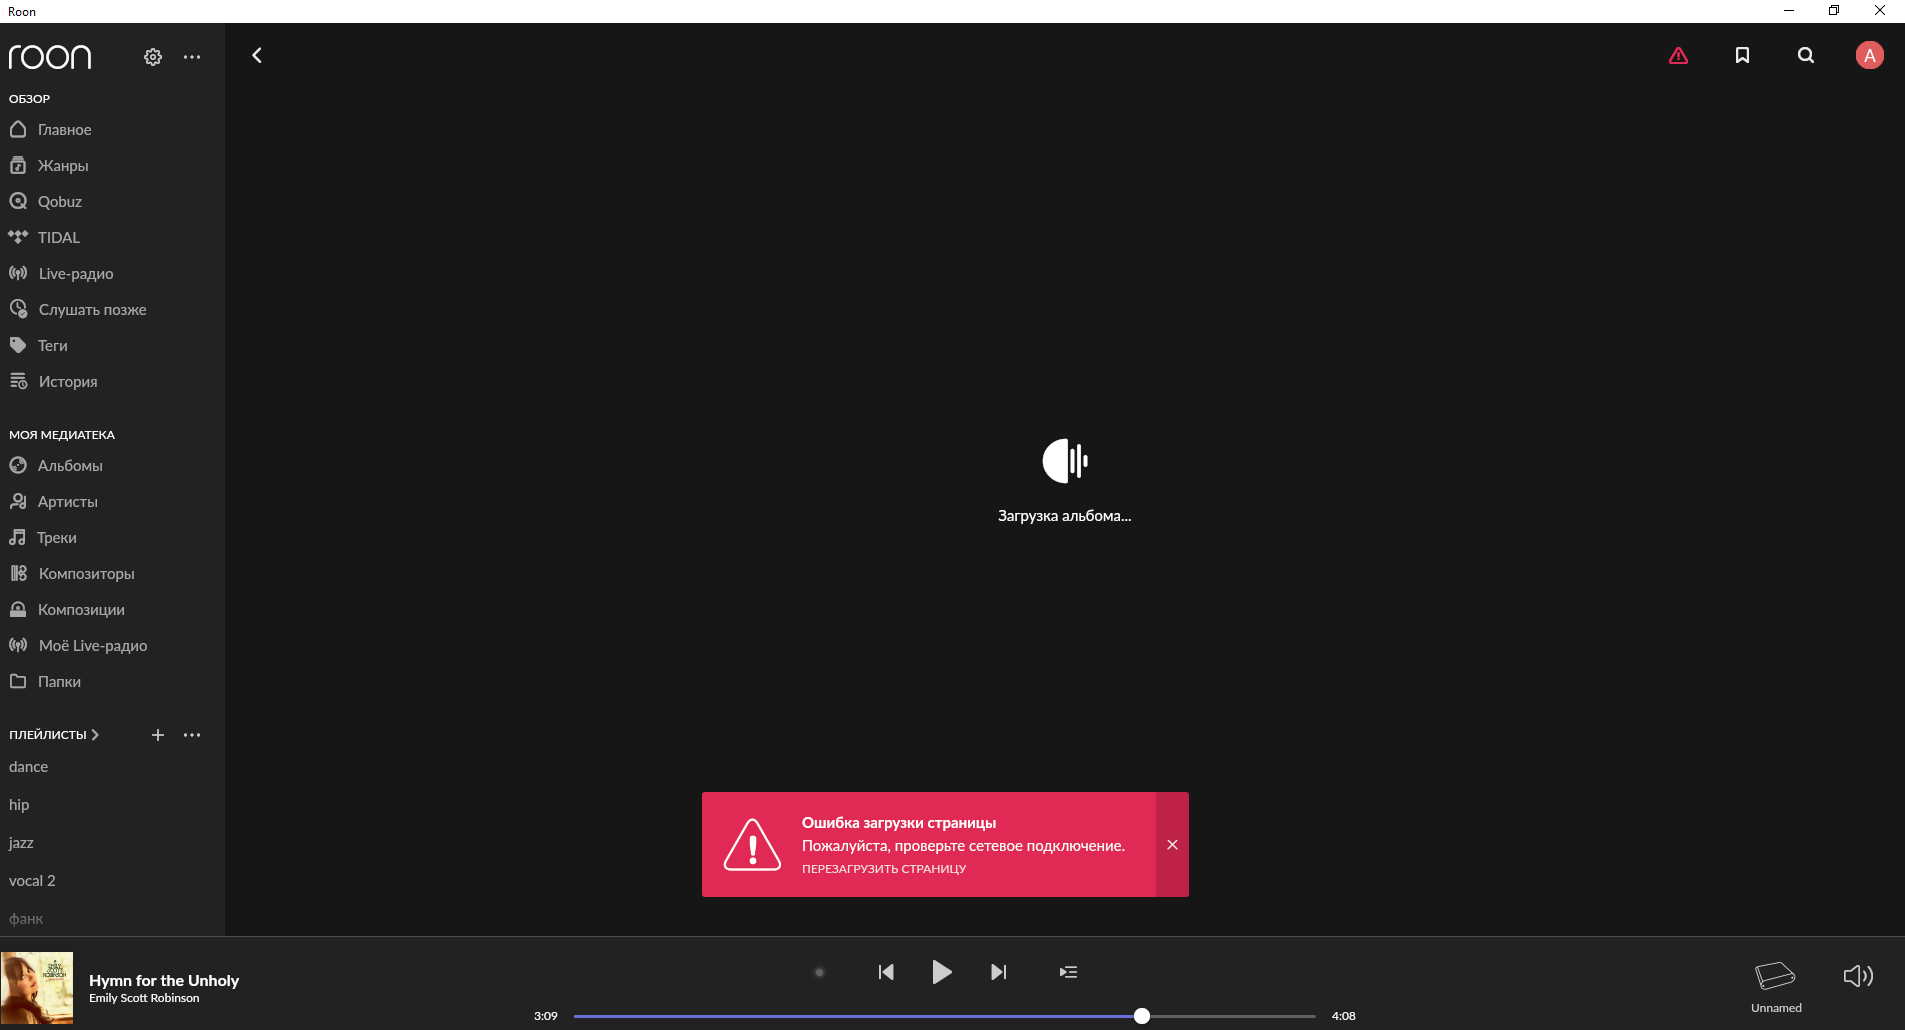Image resolution: width=1905 pixels, height=1030 pixels.
Task: Open sidebar three-dots menu near logo
Action: [x=192, y=57]
